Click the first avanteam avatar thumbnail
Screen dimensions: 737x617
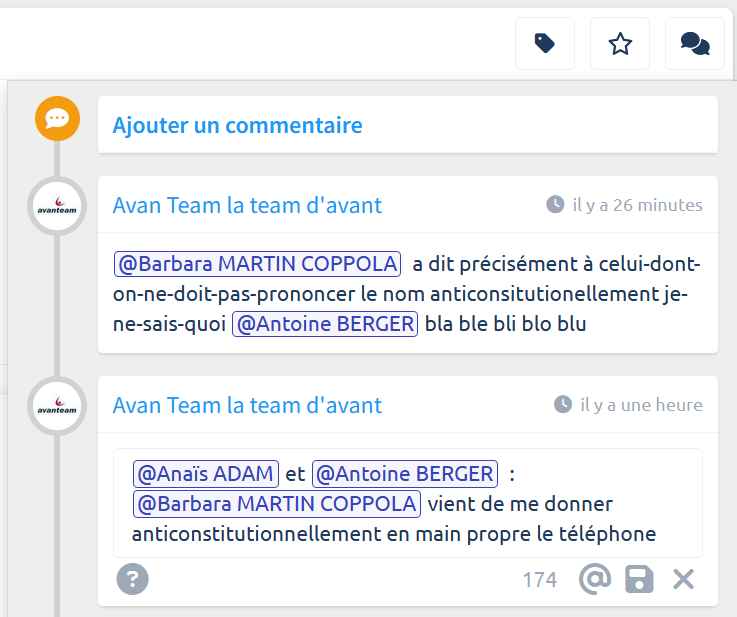click(x=57, y=206)
